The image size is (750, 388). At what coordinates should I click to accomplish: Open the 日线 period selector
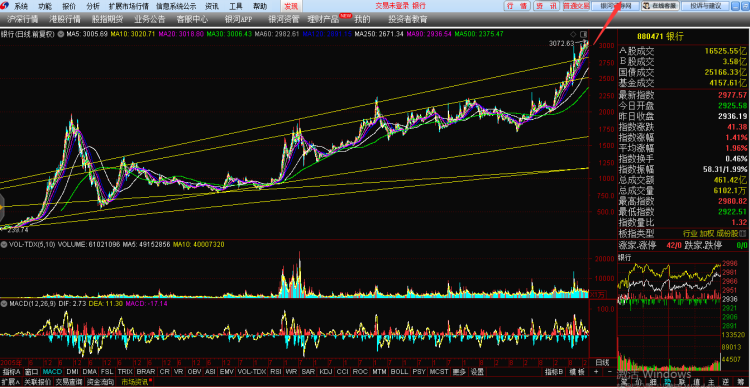602,362
